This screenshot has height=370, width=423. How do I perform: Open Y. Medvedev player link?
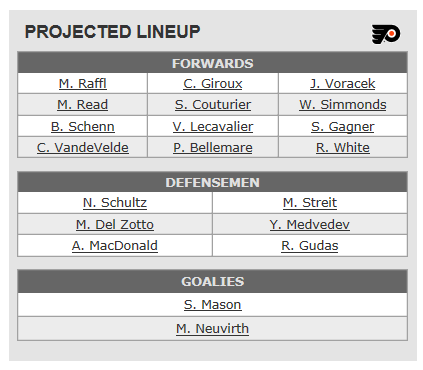[310, 224]
